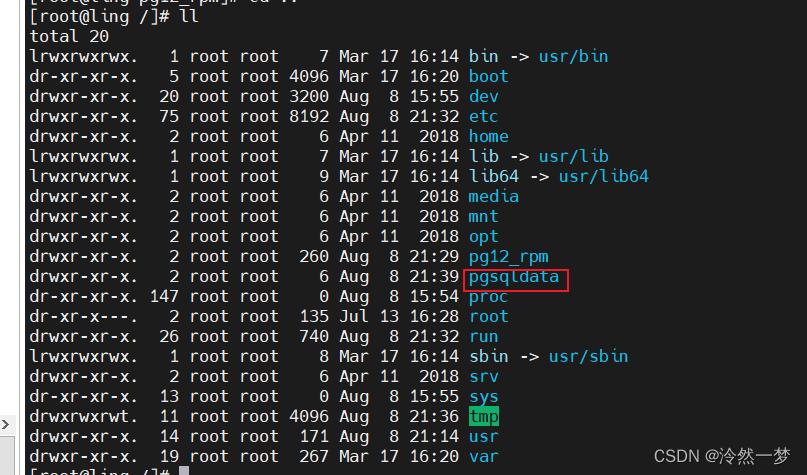Click the usr/sbin symlink target
The height and width of the screenshot is (475, 807).
click(x=588, y=357)
